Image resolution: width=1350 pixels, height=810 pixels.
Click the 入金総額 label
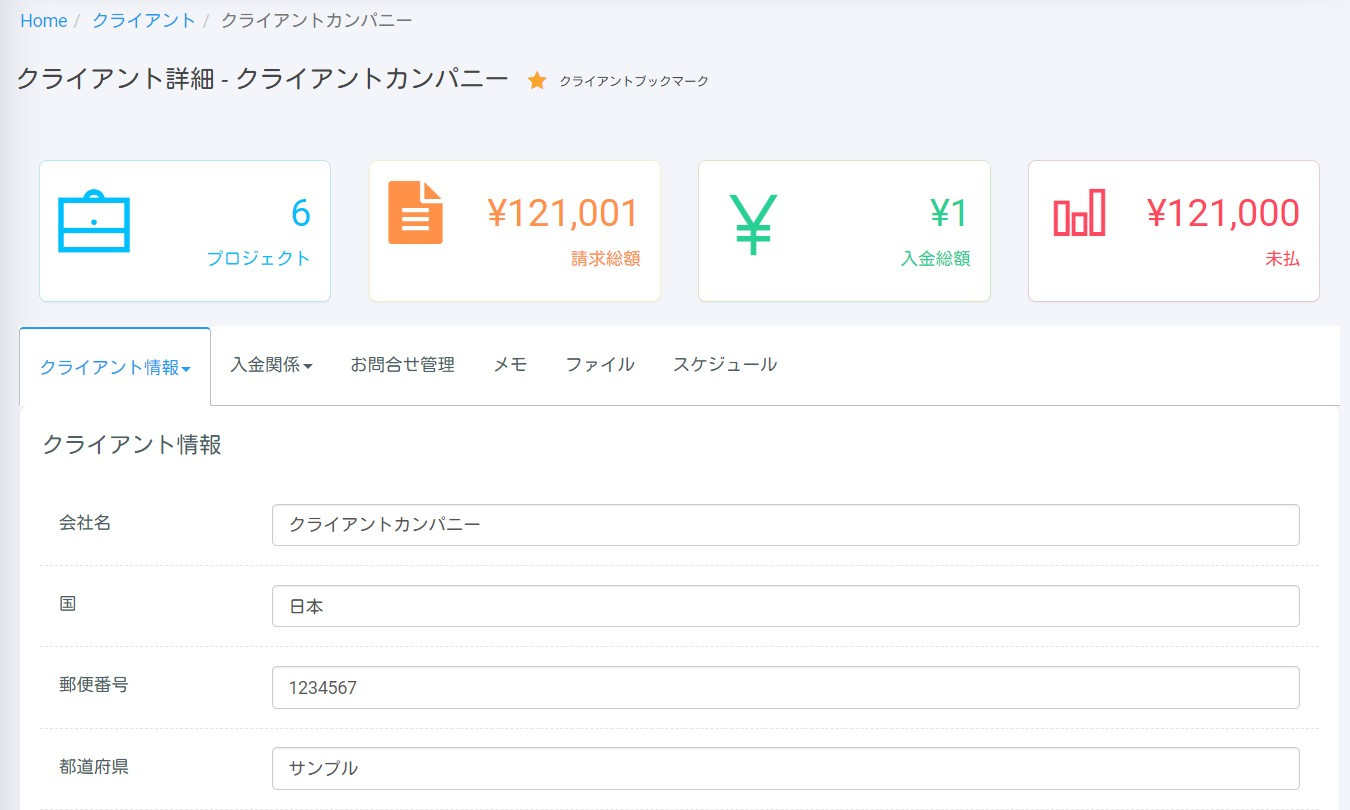(x=935, y=258)
